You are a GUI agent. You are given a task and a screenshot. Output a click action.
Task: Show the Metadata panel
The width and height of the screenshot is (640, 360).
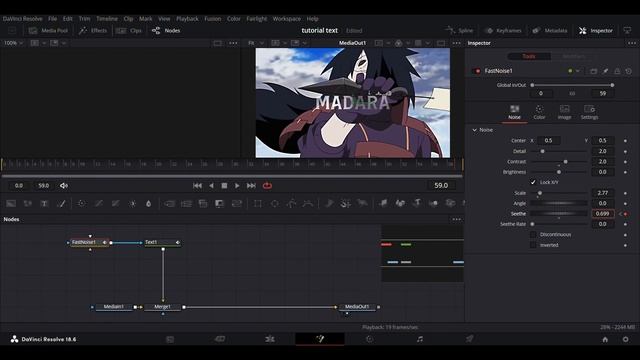pos(550,31)
